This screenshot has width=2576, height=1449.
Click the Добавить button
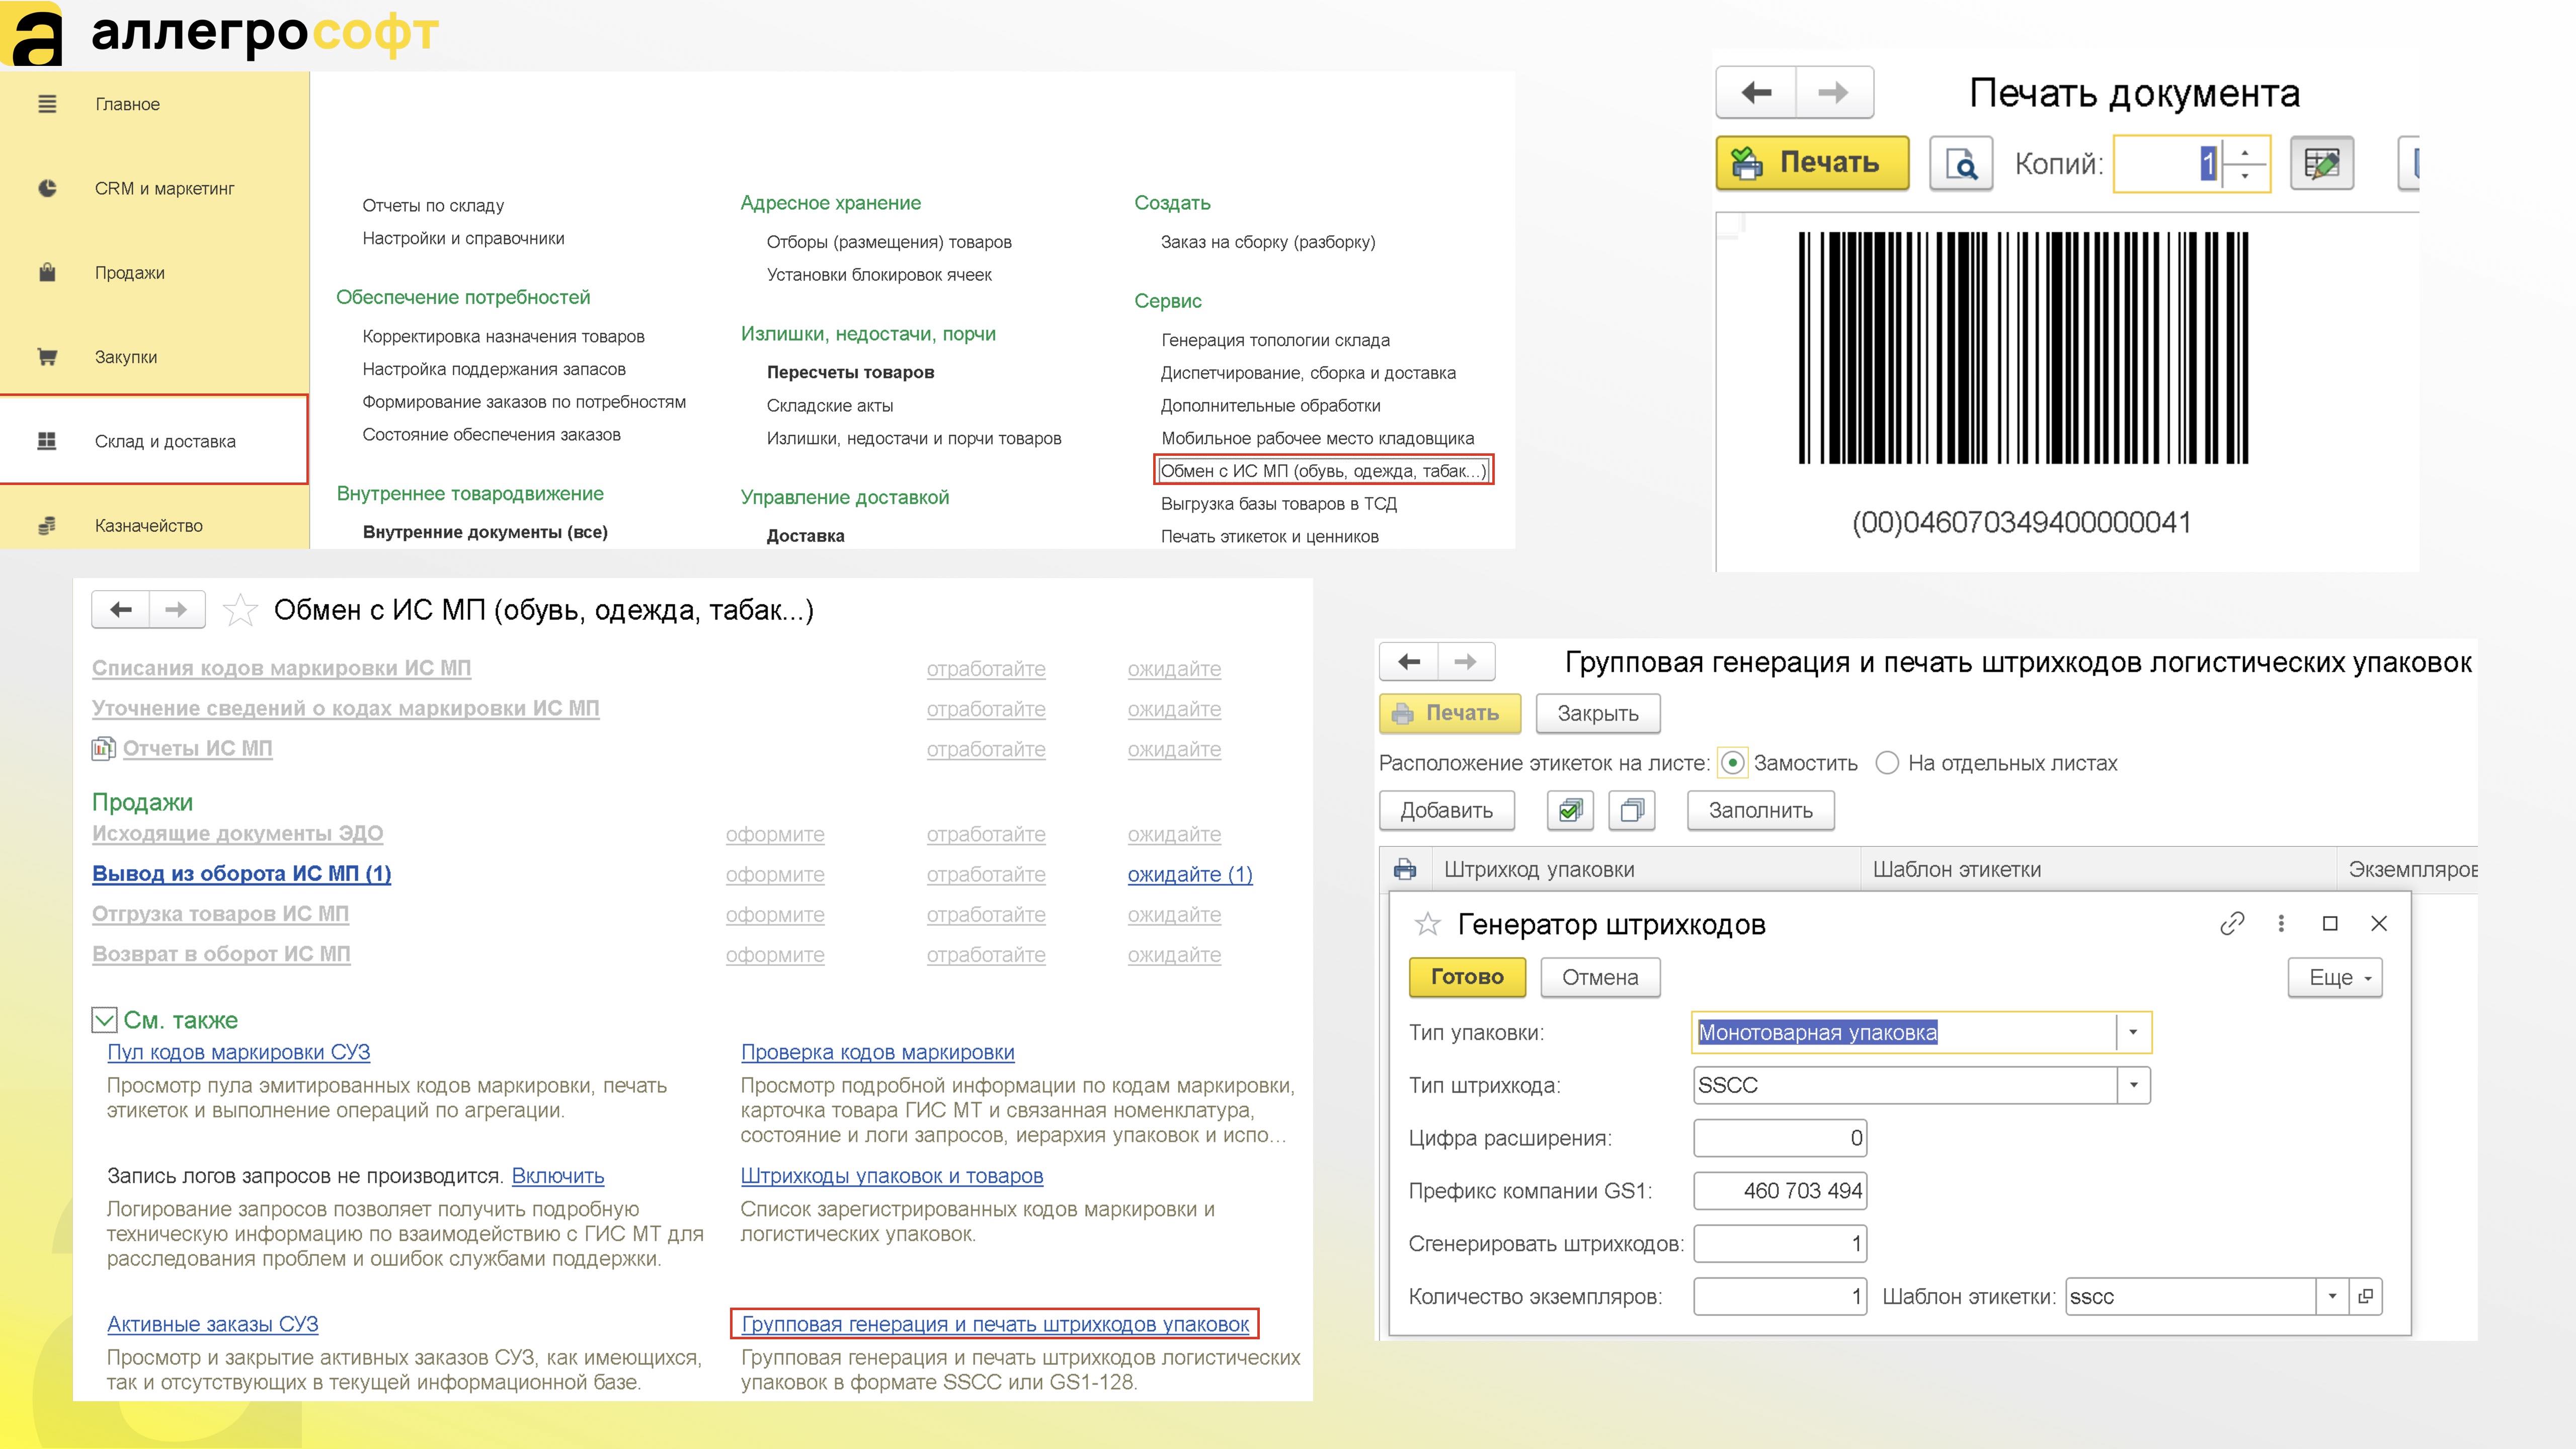pyautogui.click(x=1446, y=810)
